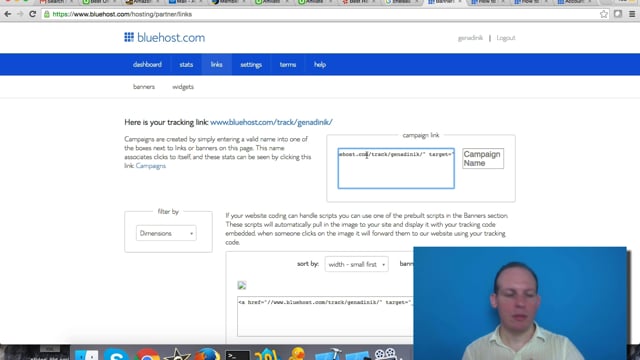This screenshot has width=640, height=360.
Task: Click the browser forward arrow
Action: [20, 14]
